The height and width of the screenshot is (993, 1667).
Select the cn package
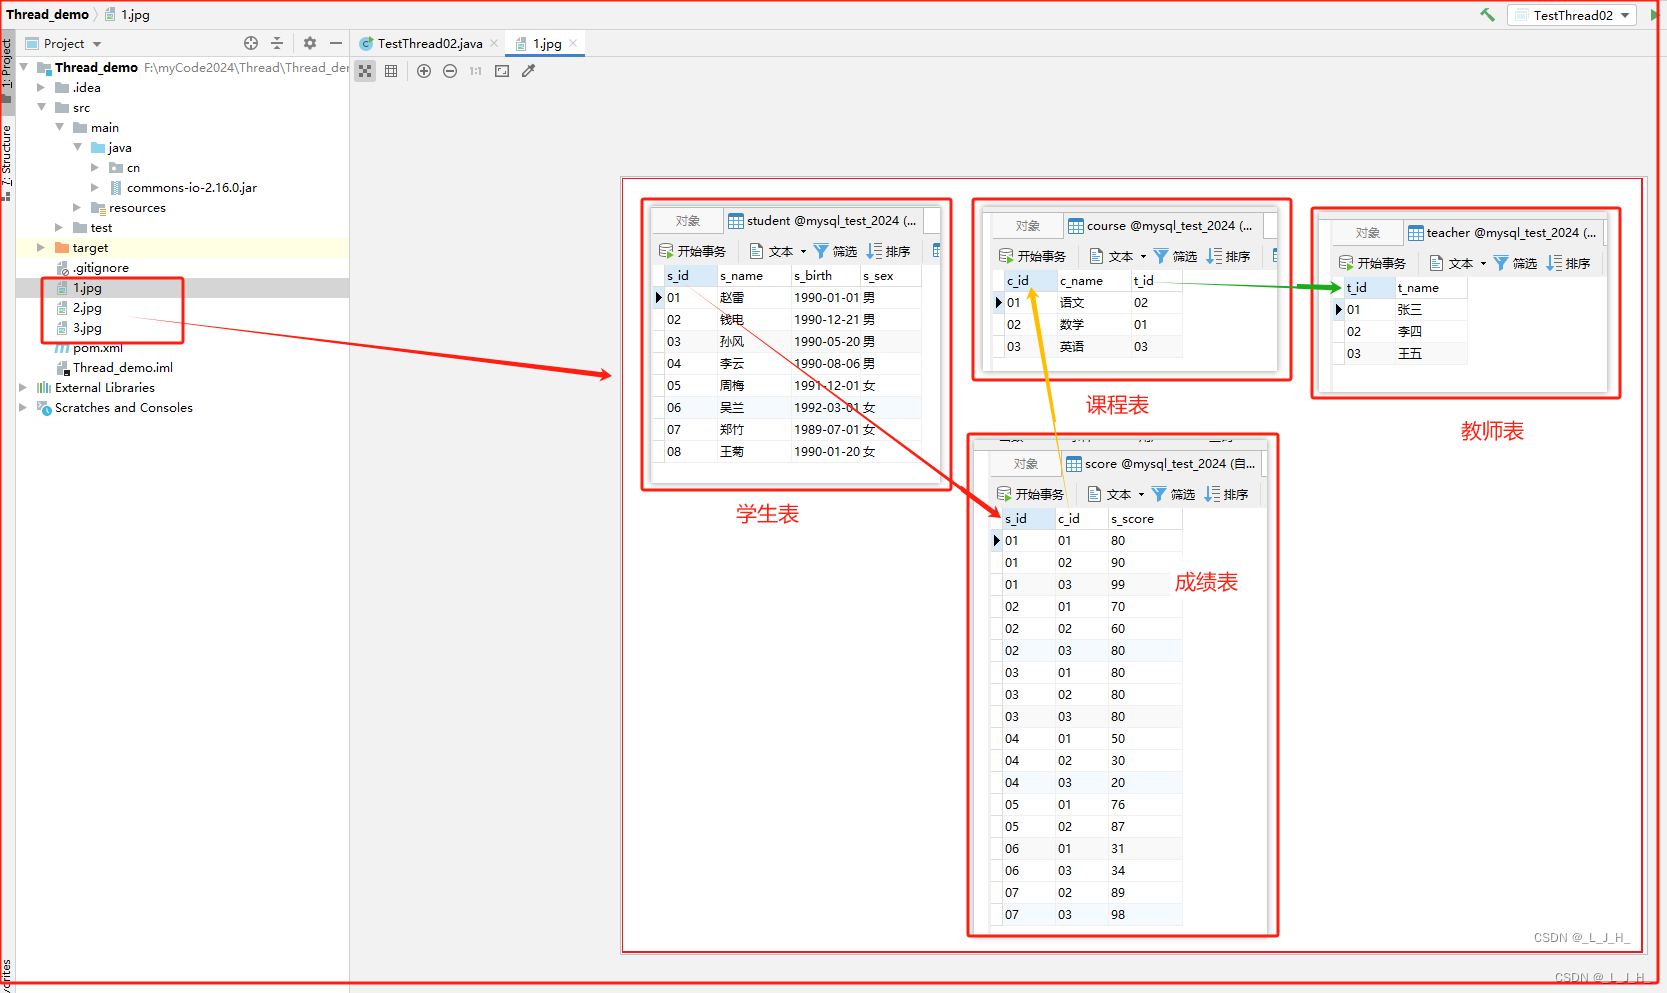coord(133,167)
